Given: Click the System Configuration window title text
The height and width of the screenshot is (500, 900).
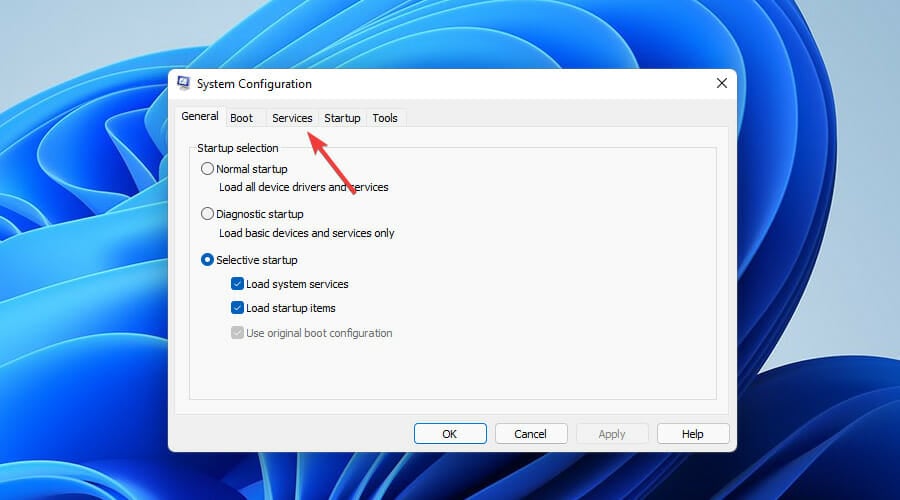Looking at the screenshot, I should tap(254, 84).
